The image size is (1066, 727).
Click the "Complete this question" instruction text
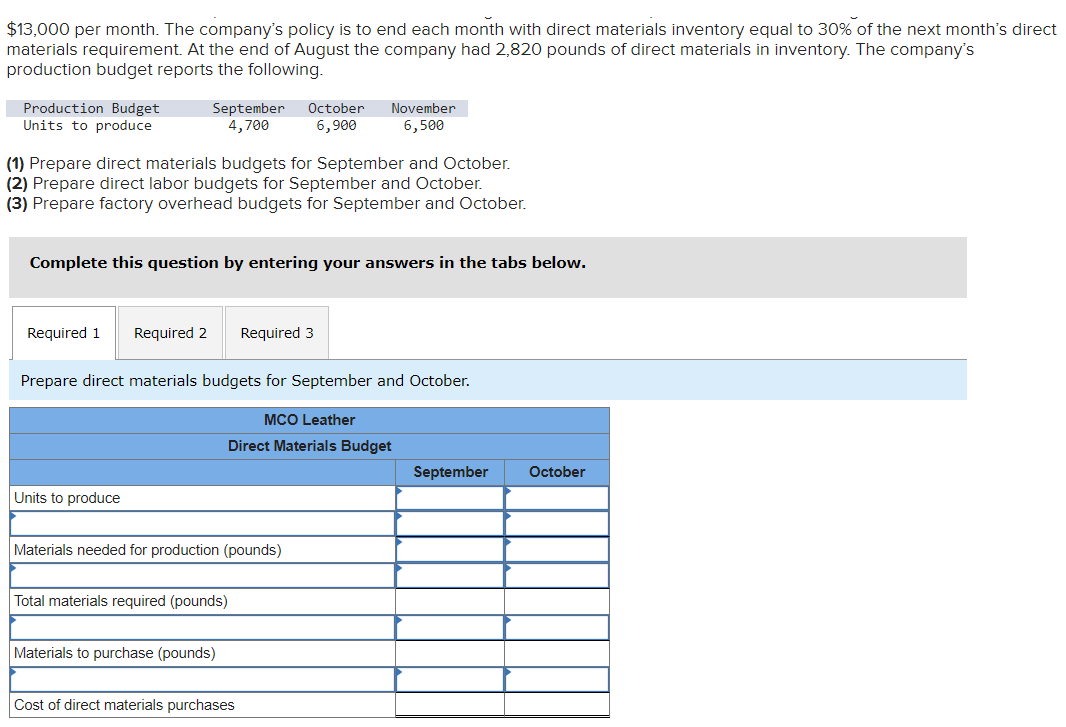(307, 263)
